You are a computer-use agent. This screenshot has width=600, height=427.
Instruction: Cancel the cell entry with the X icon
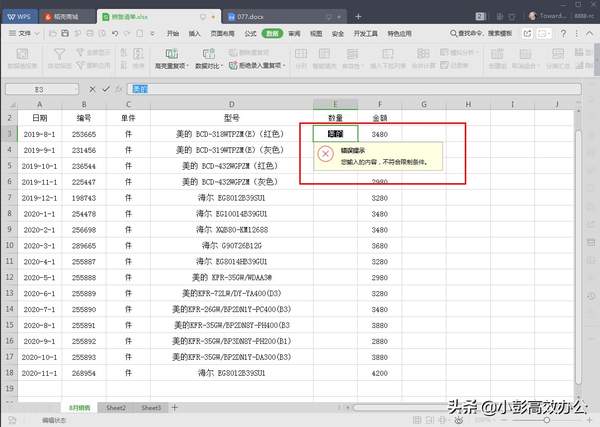(x=92, y=88)
